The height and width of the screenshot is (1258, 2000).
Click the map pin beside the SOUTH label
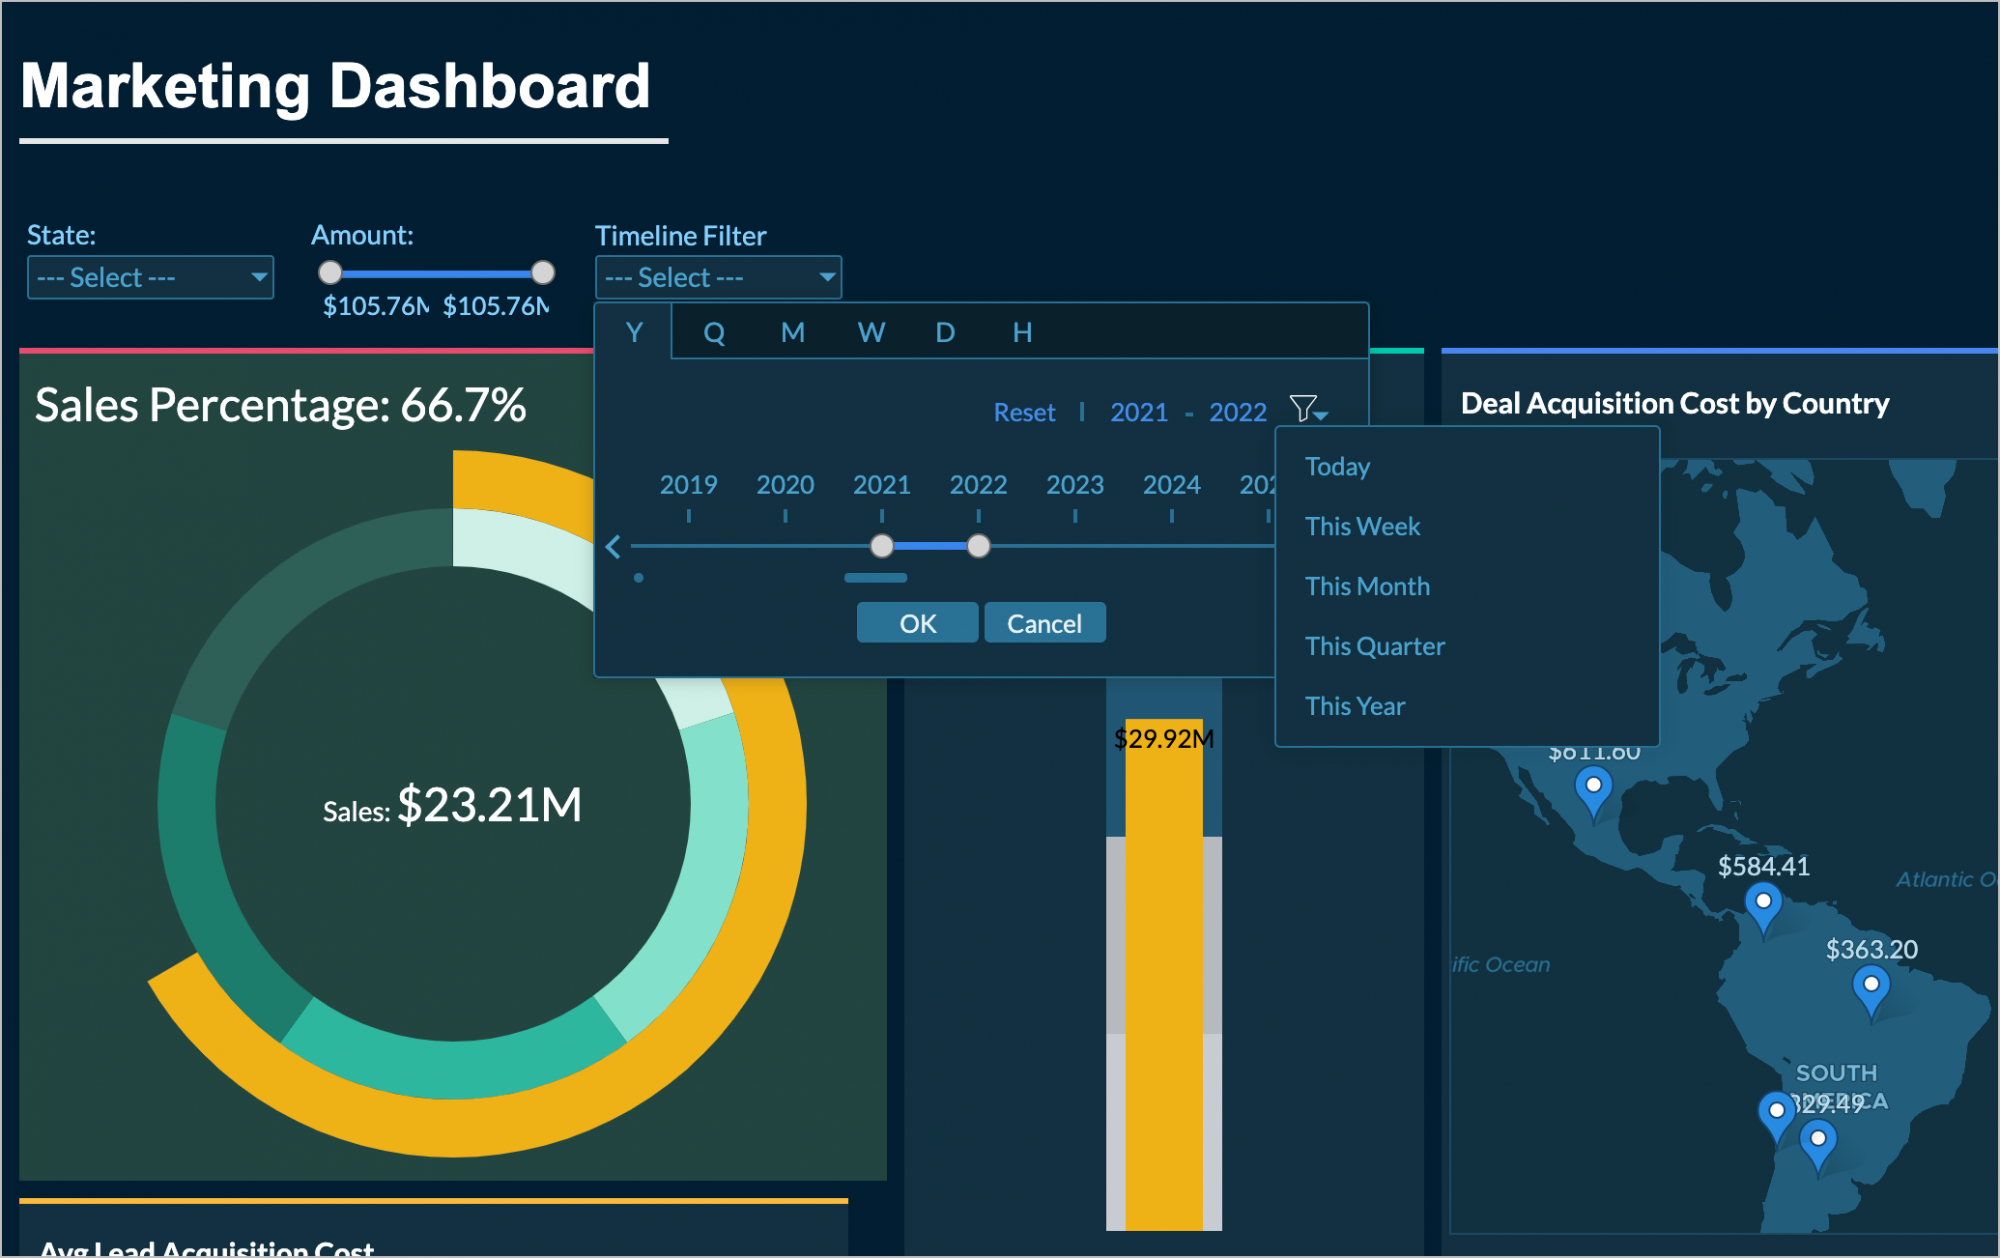pyautogui.click(x=1778, y=1110)
